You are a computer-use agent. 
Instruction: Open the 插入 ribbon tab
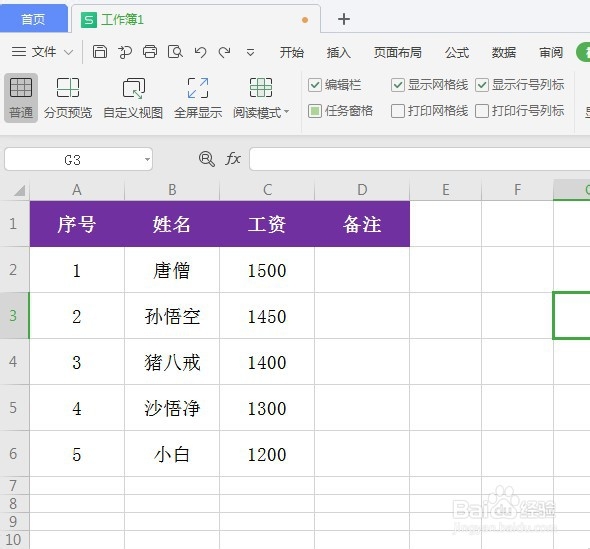pos(339,52)
